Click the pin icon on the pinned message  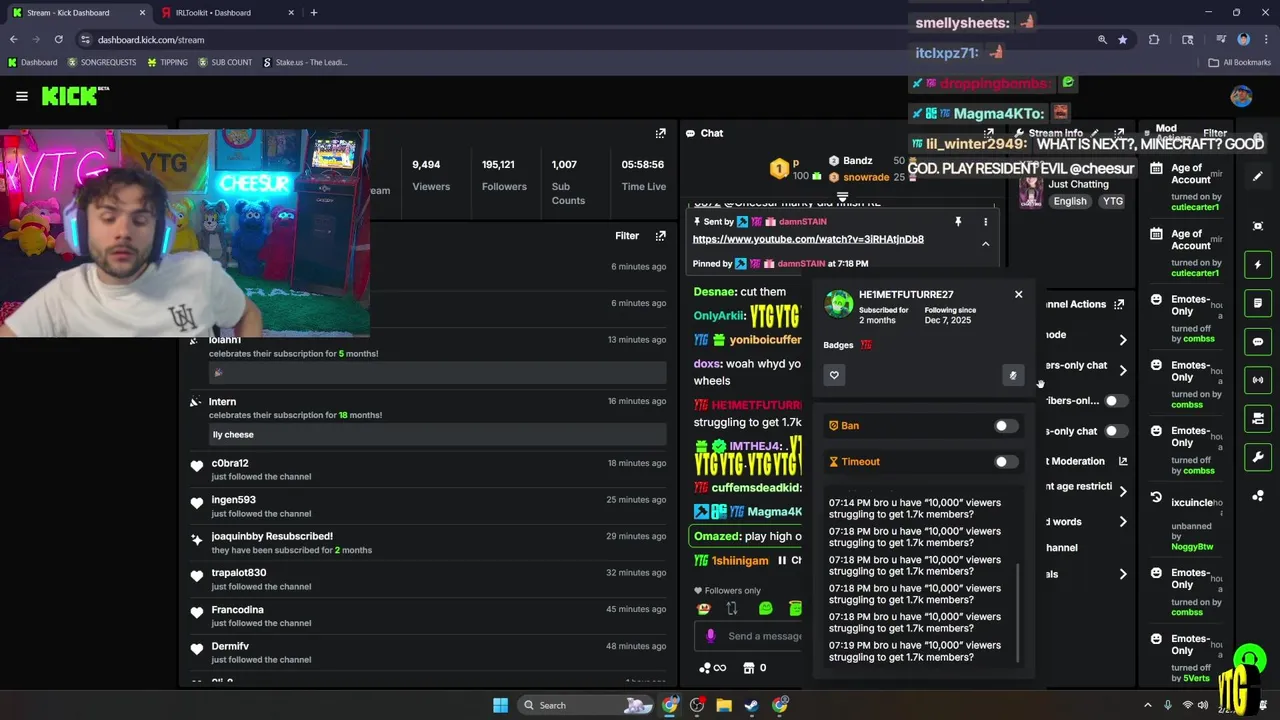point(958,222)
